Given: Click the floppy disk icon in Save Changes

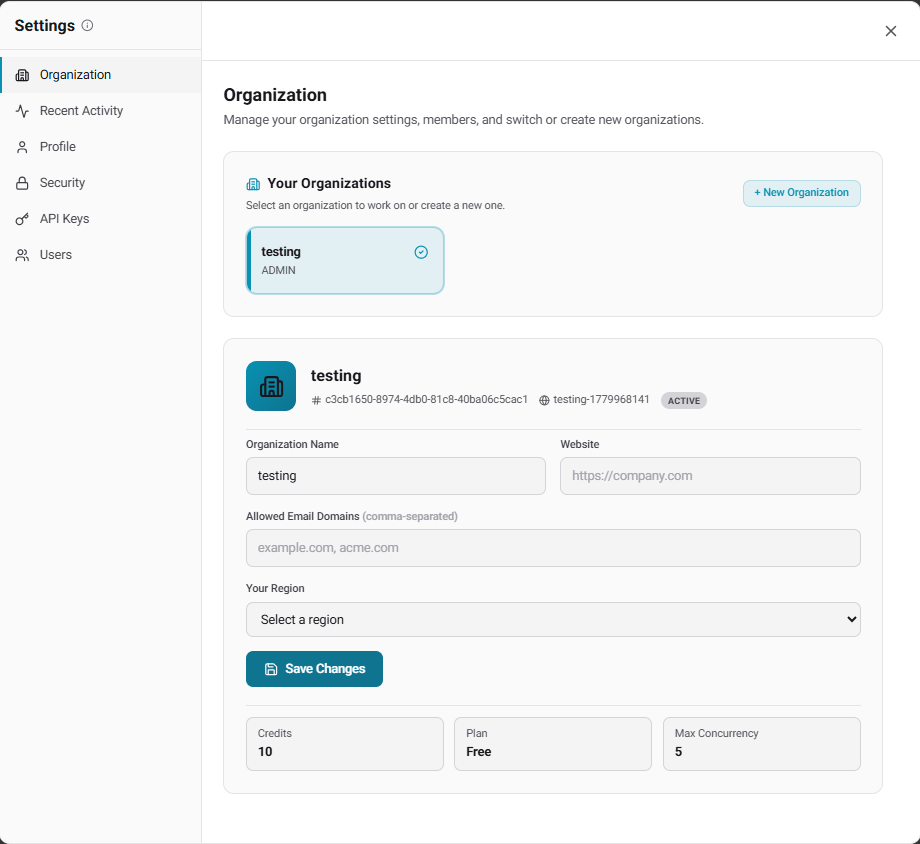Looking at the screenshot, I should [x=271, y=669].
